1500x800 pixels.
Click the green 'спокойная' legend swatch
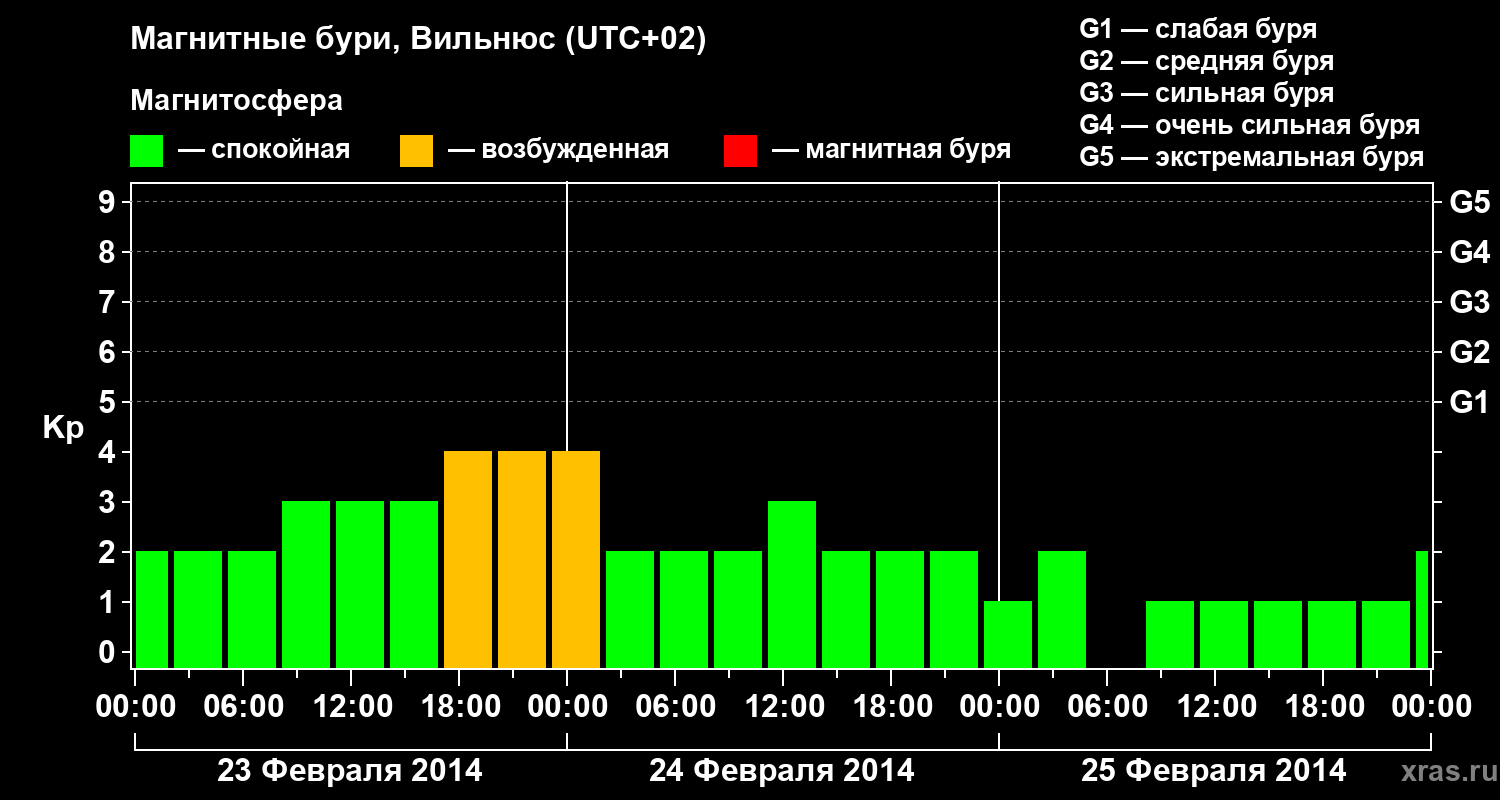coord(146,151)
